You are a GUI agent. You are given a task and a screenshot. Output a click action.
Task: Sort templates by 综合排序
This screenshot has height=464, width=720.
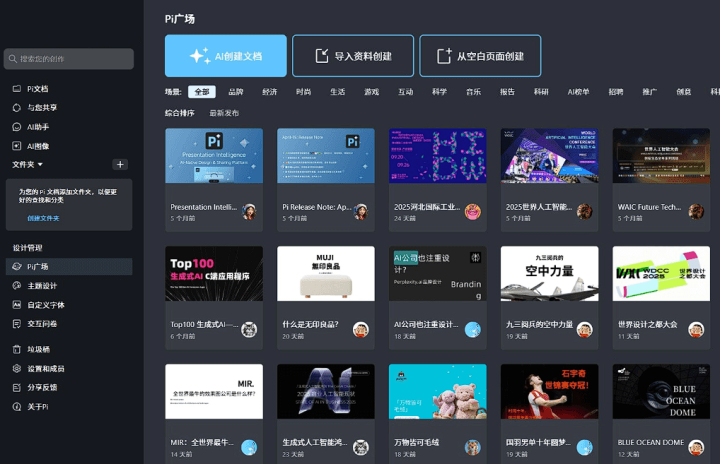coord(180,113)
